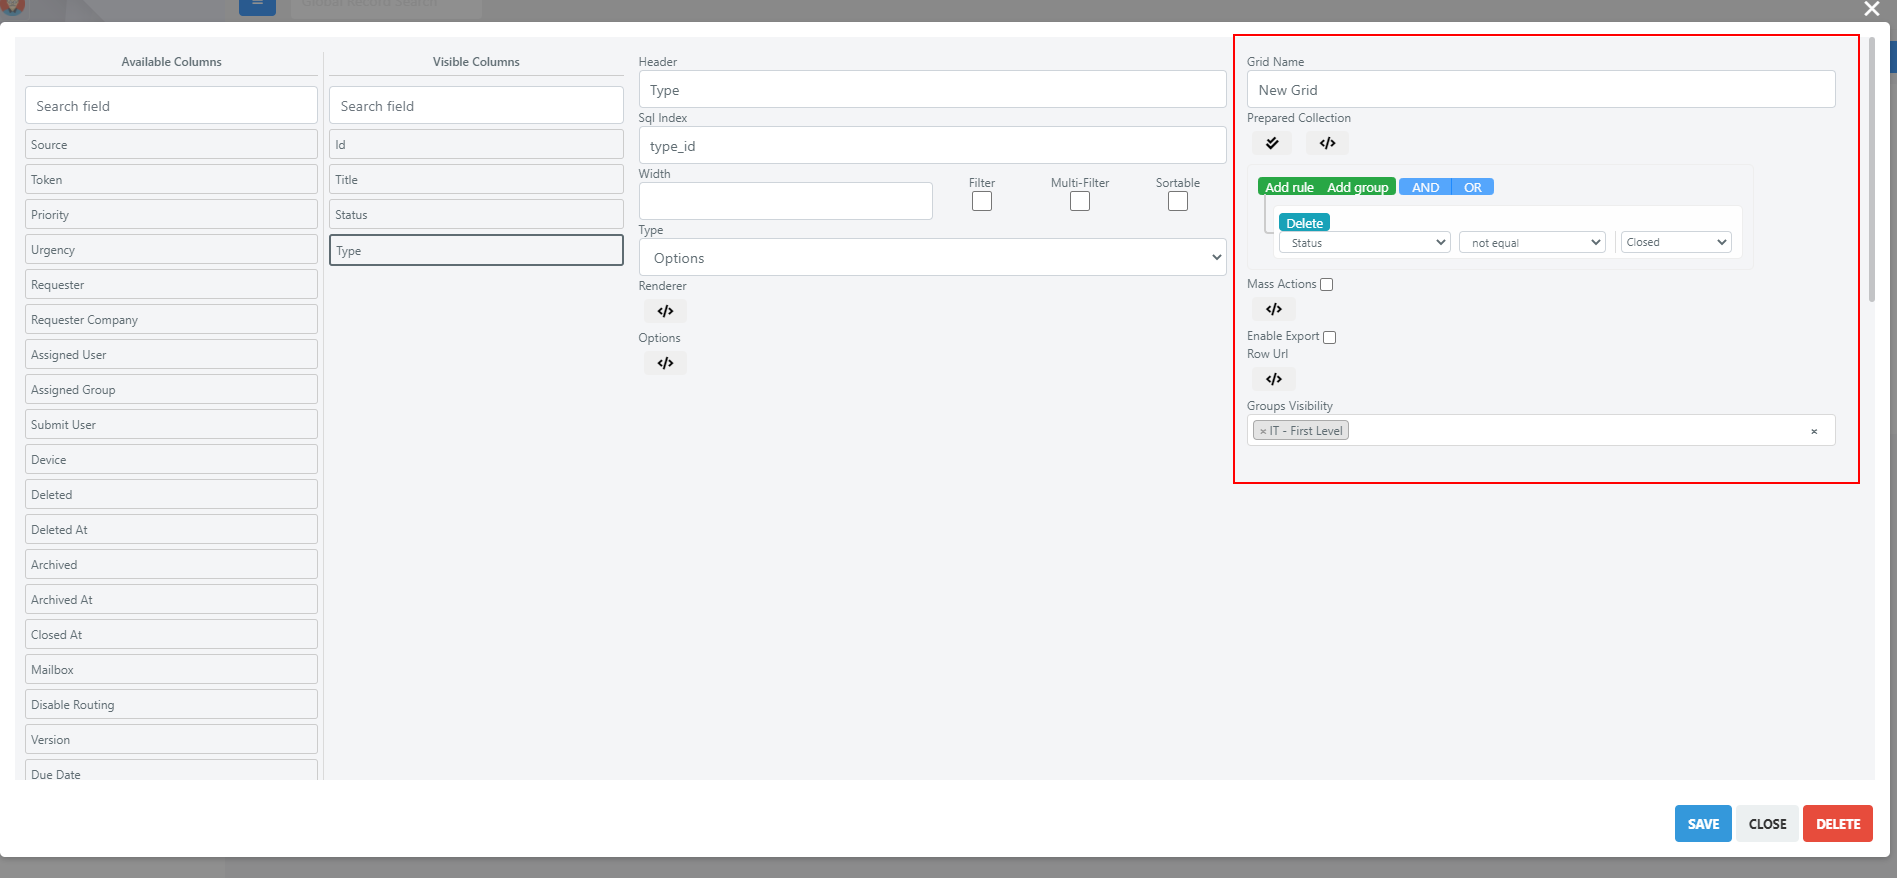This screenshot has width=1897, height=878.
Task: Select the Deleted At column
Action: (x=171, y=529)
